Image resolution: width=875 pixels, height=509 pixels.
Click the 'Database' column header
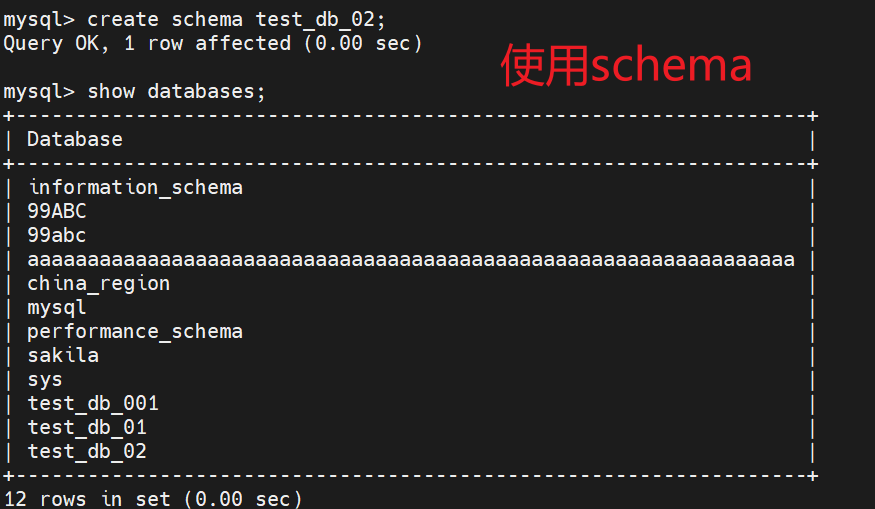75,139
